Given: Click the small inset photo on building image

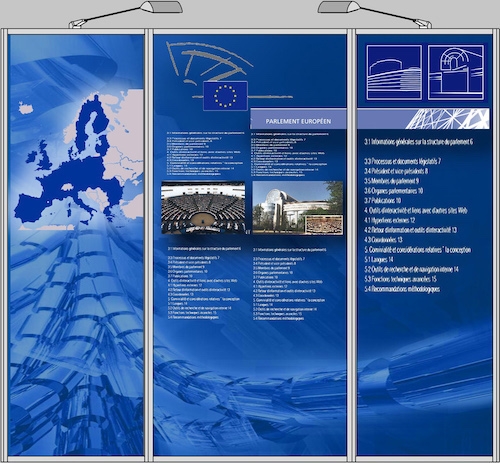Looking at the screenshot, I should [324, 224].
